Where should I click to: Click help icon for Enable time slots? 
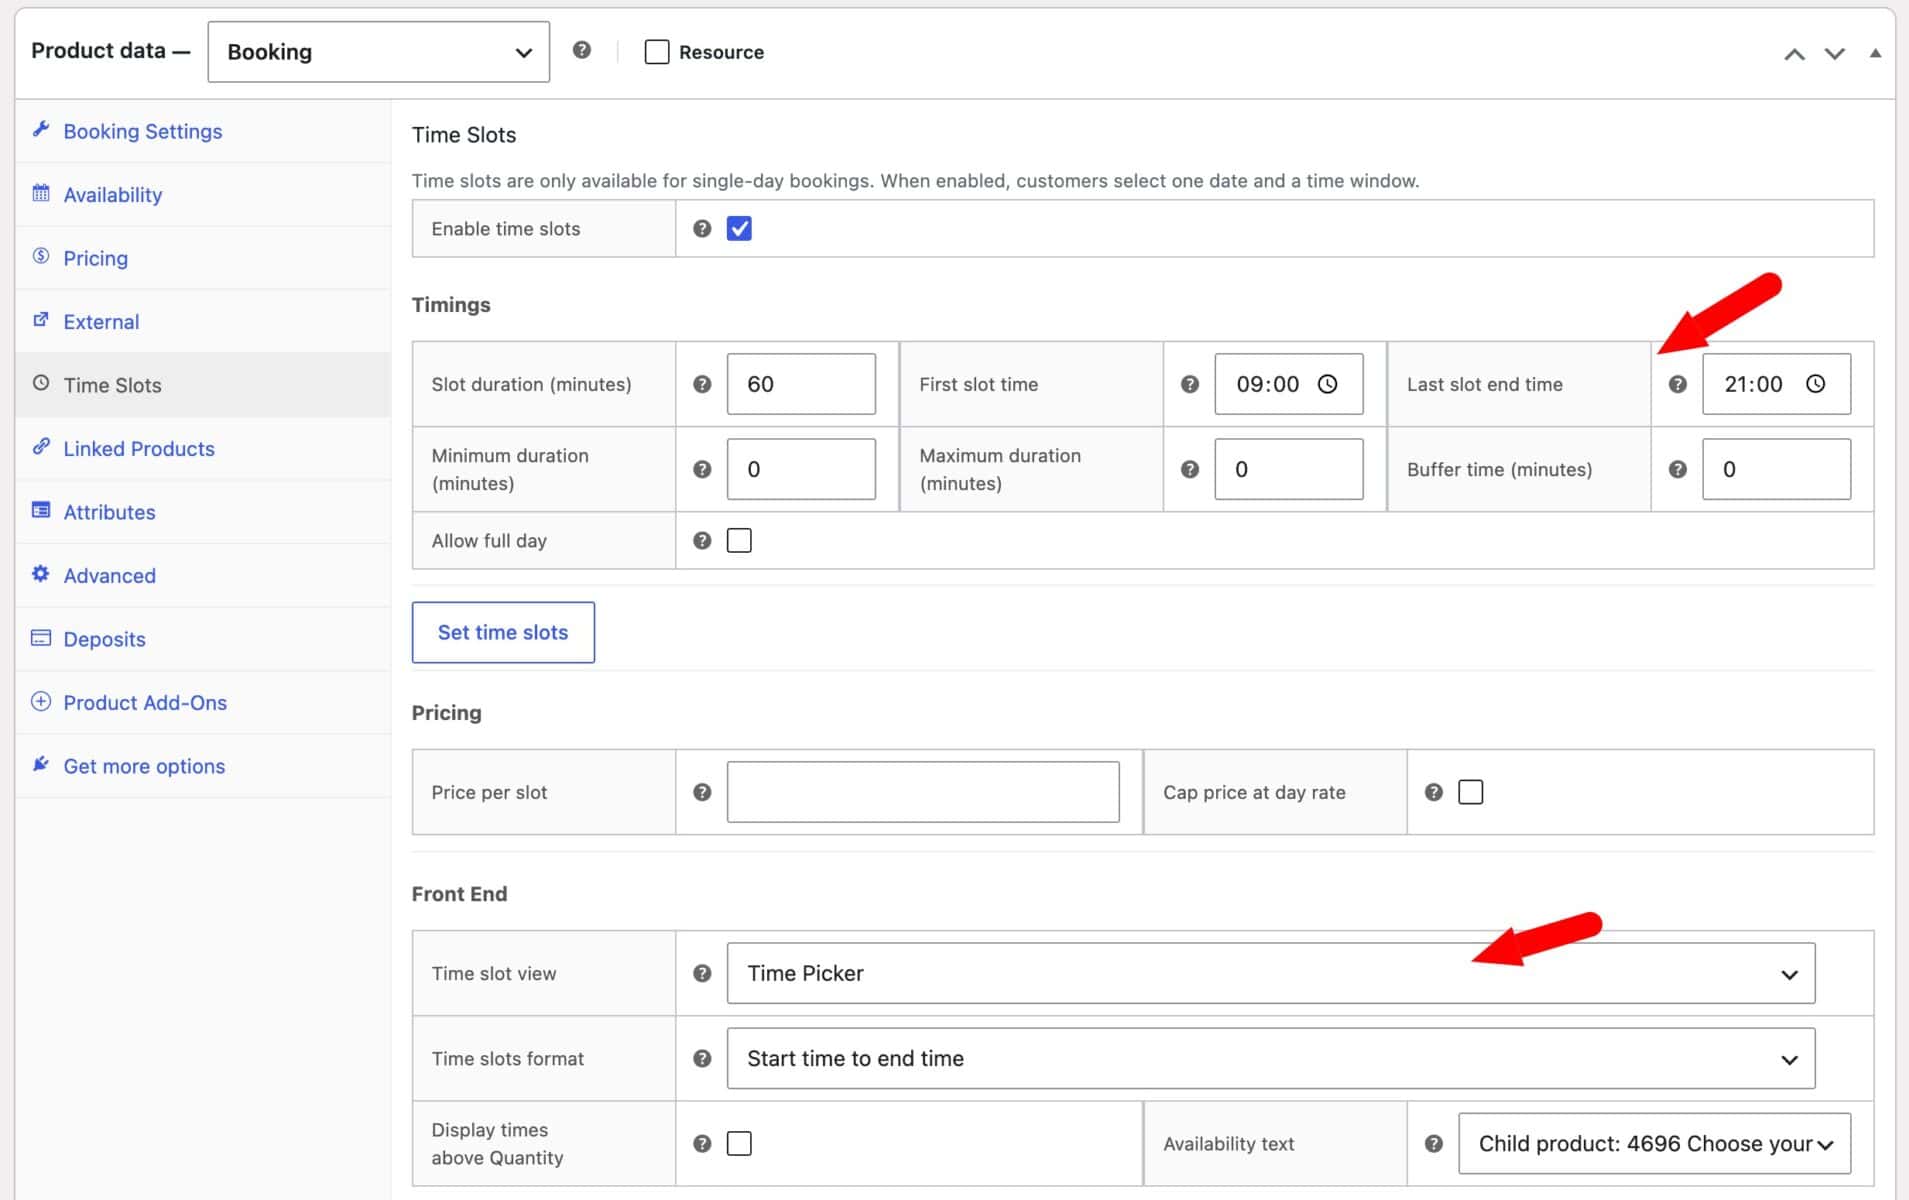click(x=702, y=228)
